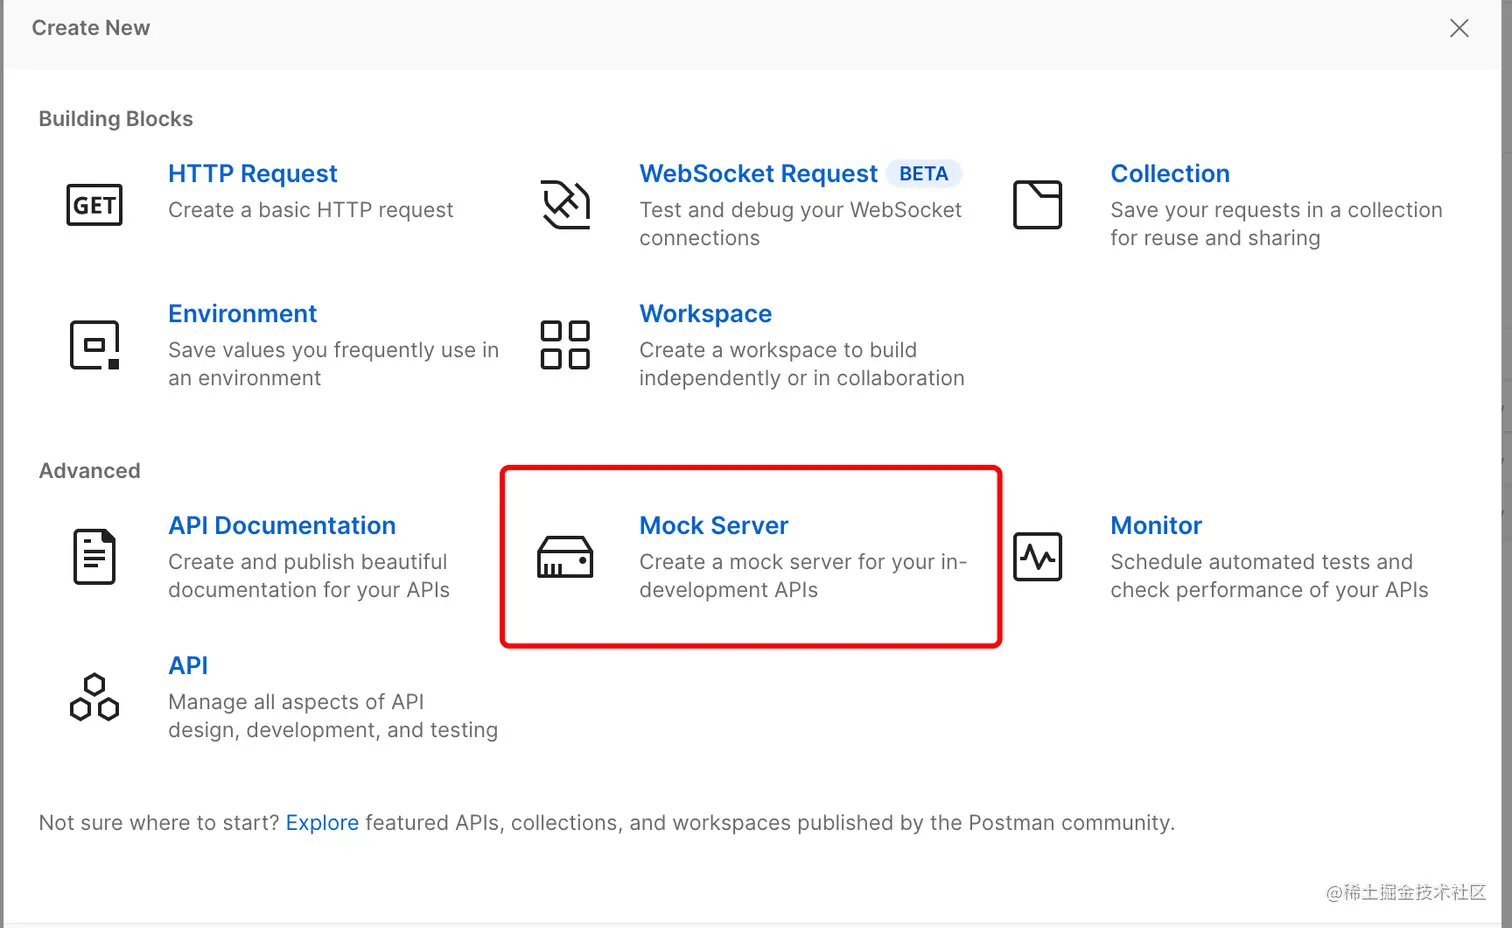Viewport: 1512px width, 928px height.
Task: Click the 'Building Blocks' section heading
Action: (116, 119)
